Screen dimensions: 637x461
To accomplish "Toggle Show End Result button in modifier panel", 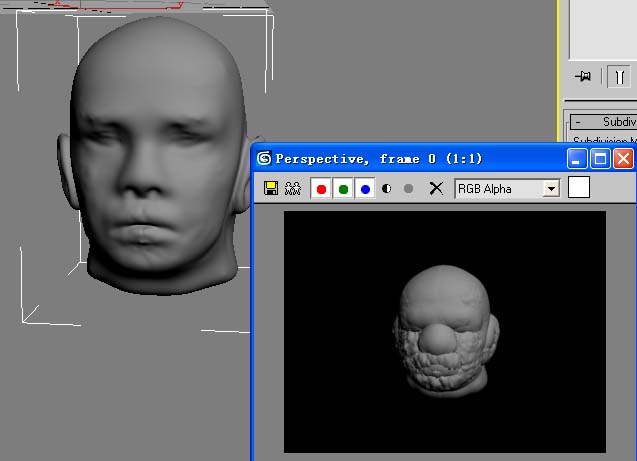I will 618,76.
